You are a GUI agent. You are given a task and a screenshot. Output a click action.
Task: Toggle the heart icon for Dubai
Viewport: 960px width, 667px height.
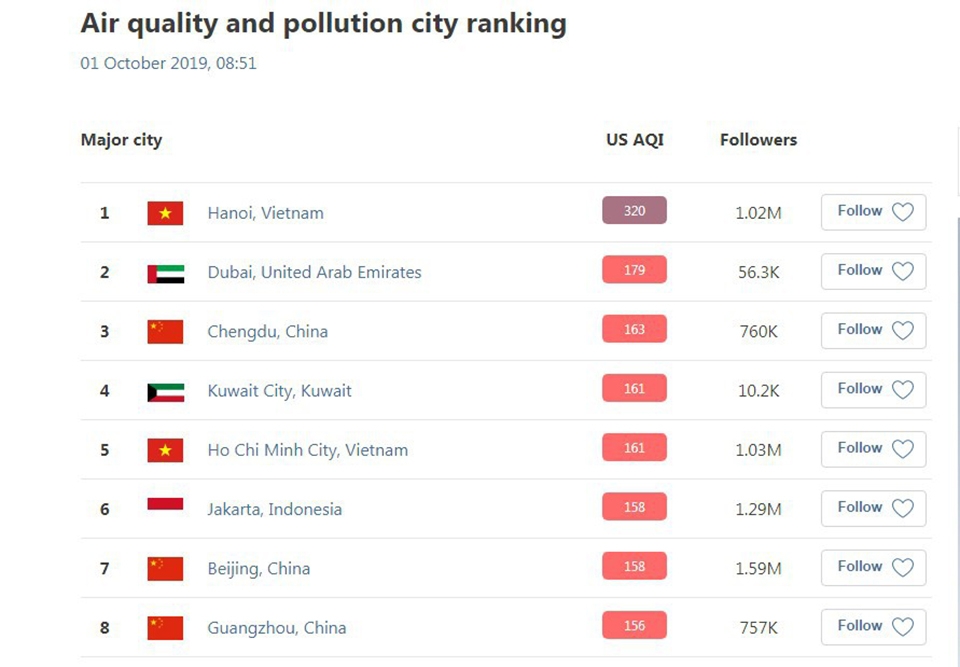point(903,271)
